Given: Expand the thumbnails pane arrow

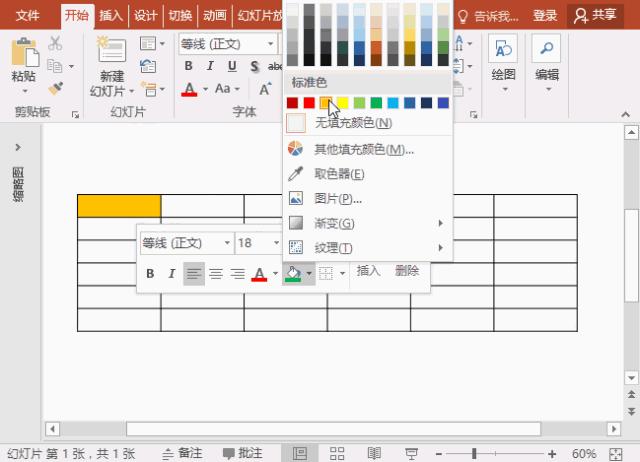Looking at the screenshot, I should (18, 147).
